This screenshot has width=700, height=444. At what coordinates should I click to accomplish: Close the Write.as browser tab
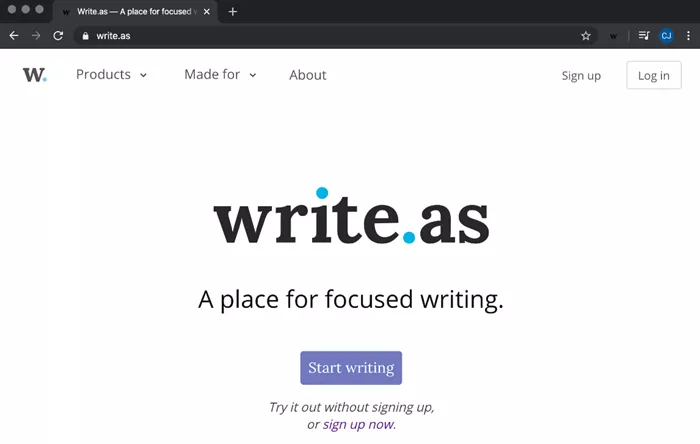pyautogui.click(x=207, y=12)
